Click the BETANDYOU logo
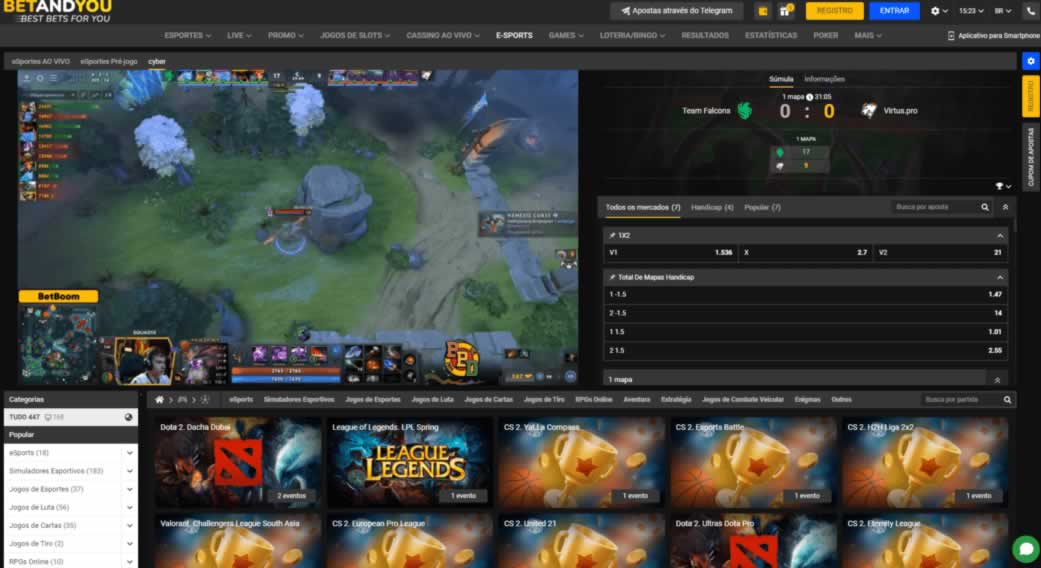The width and height of the screenshot is (1041, 568). point(58,11)
